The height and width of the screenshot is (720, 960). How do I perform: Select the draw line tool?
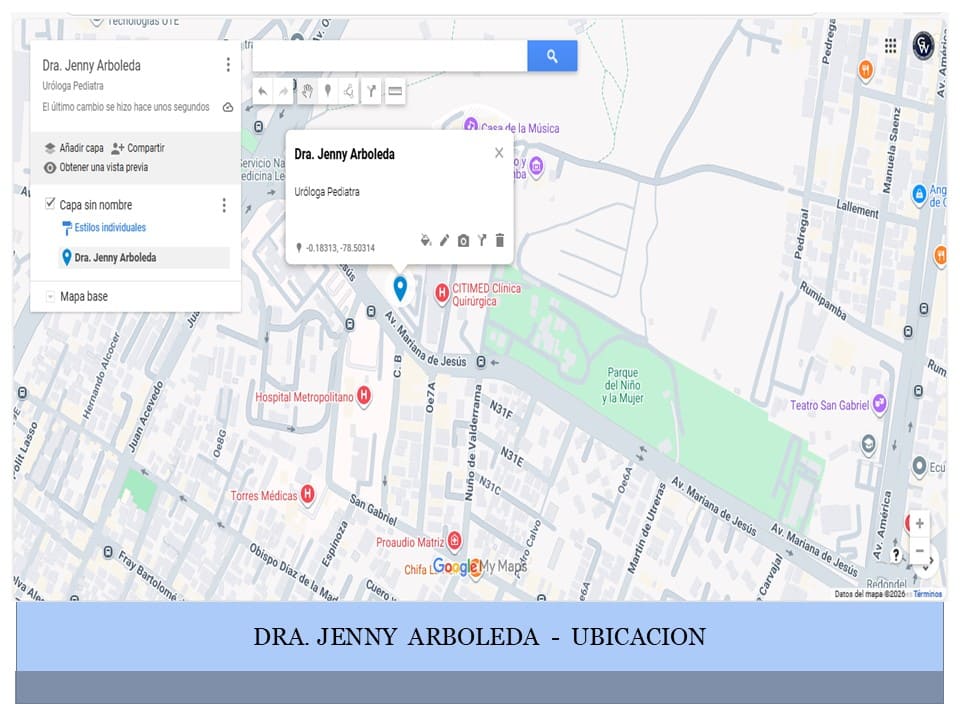click(349, 92)
